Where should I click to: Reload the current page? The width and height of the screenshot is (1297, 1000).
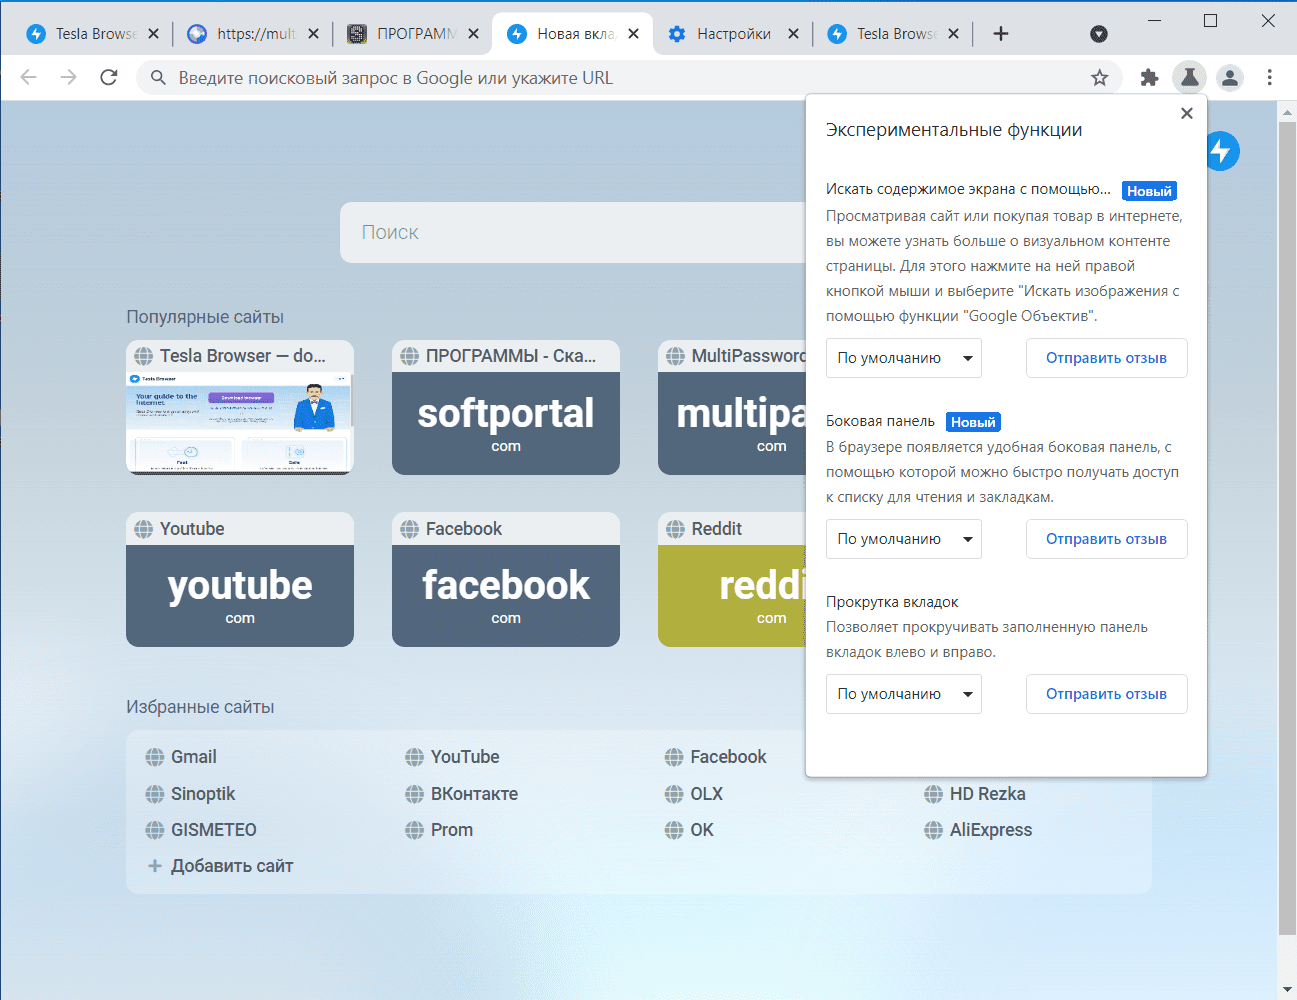[x=109, y=77]
